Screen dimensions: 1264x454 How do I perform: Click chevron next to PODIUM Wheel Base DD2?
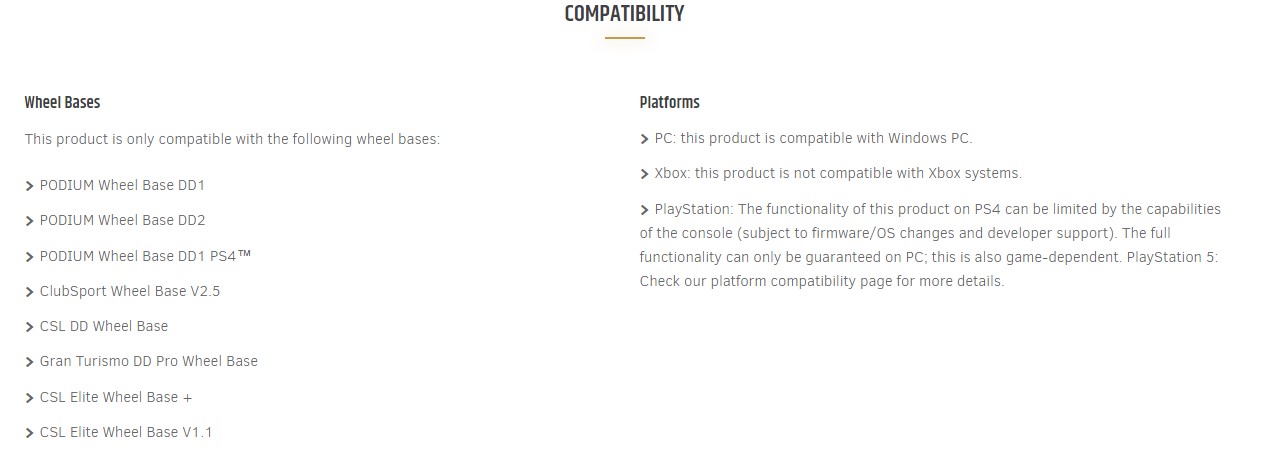click(30, 221)
